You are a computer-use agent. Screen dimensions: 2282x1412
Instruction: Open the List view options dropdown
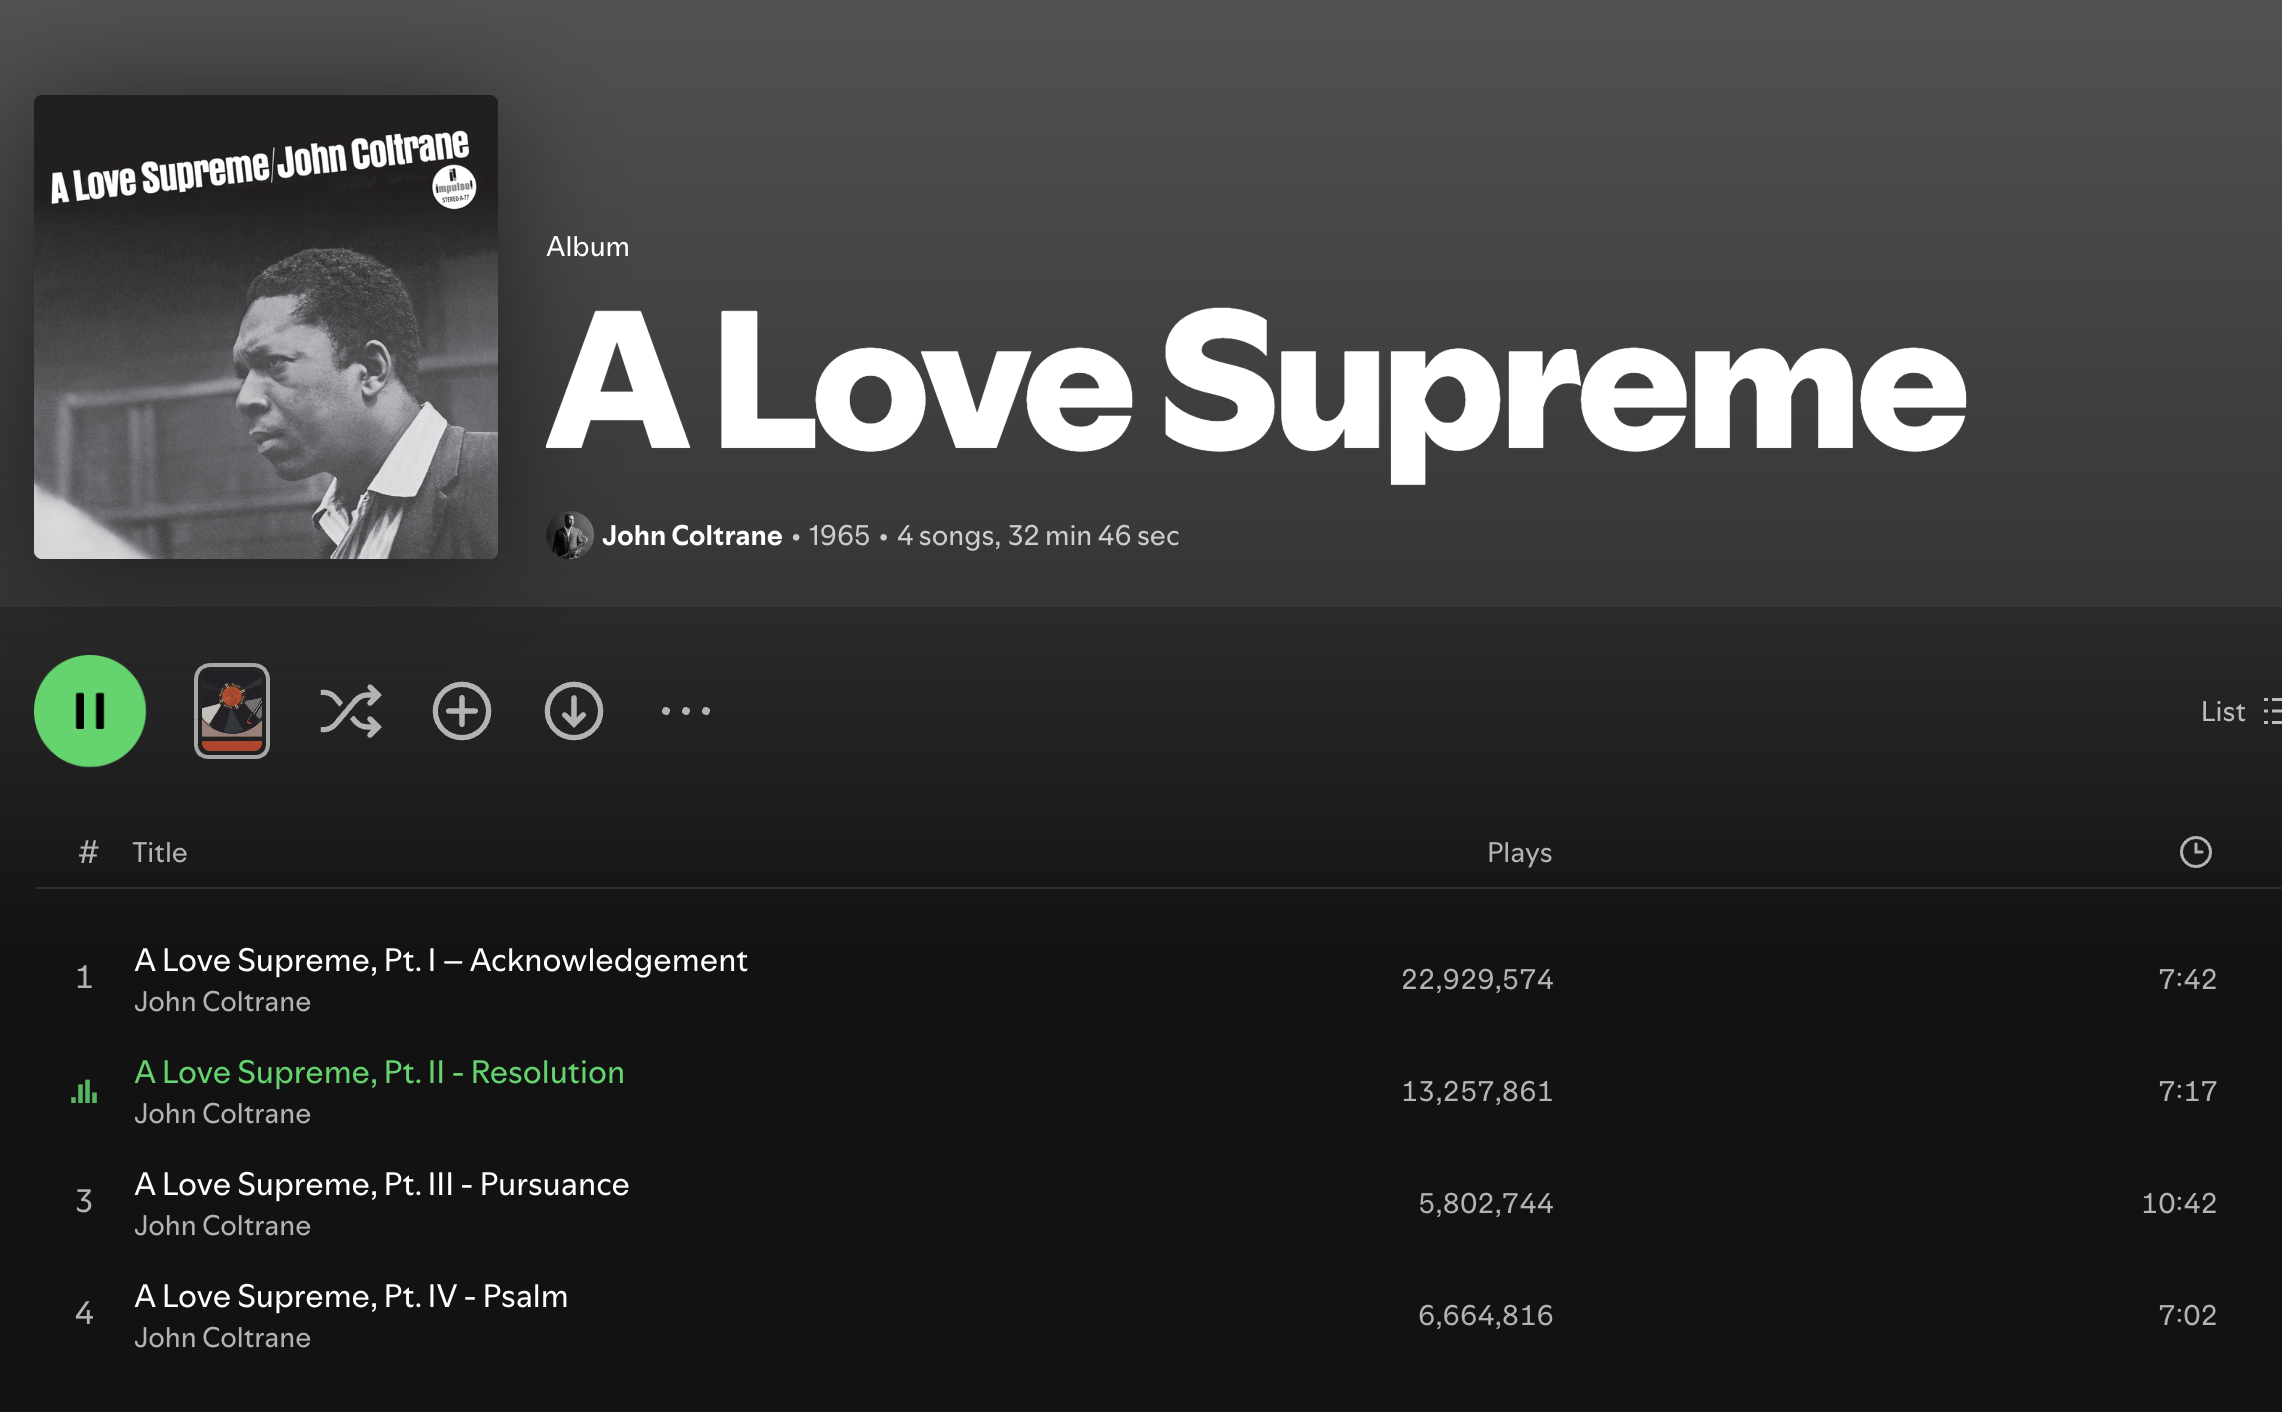2238,711
